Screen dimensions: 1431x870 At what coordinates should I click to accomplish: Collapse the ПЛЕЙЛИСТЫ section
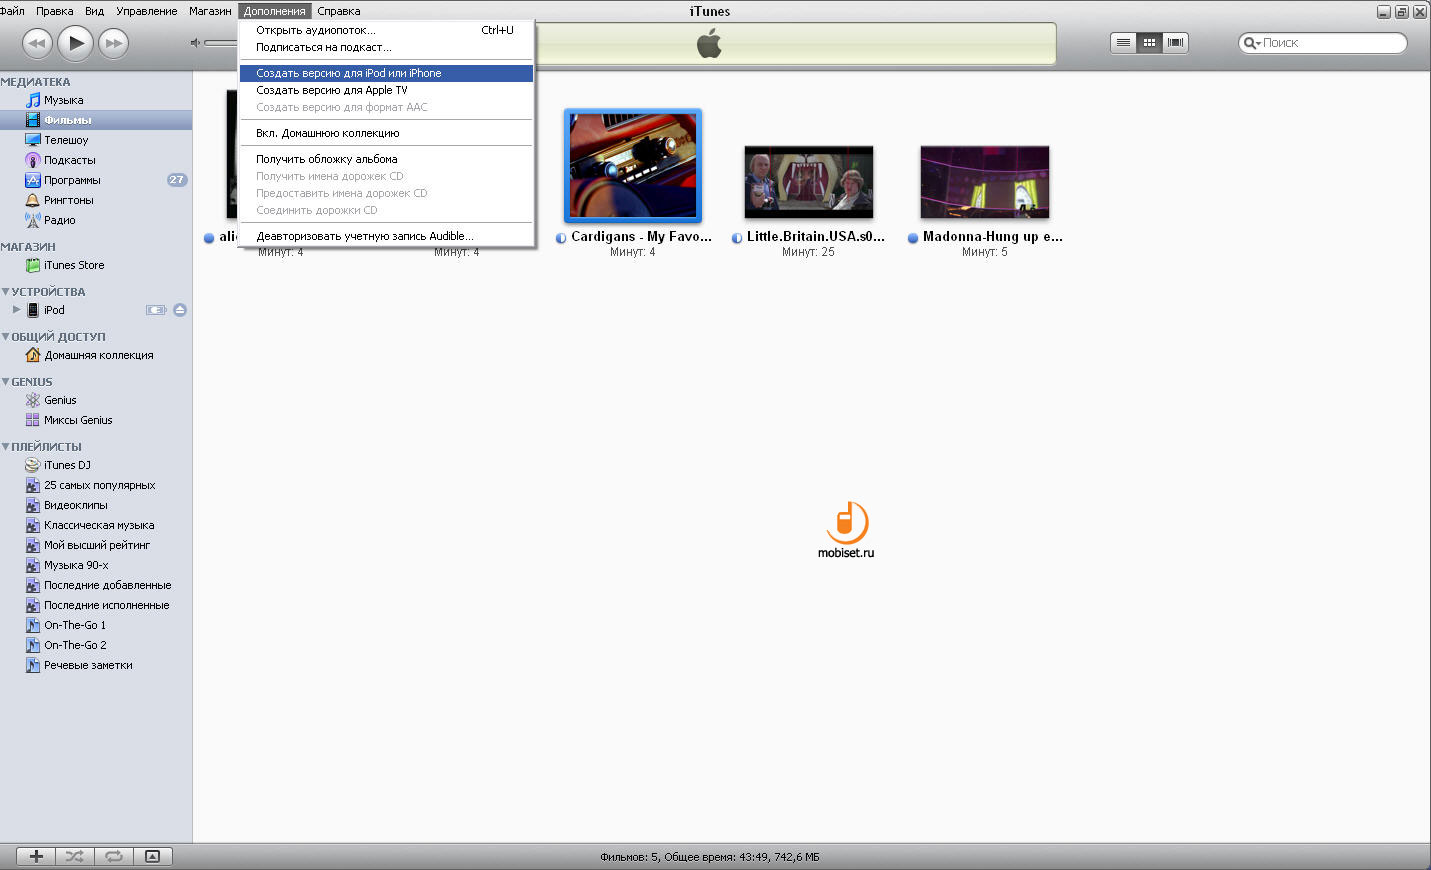click(6, 447)
